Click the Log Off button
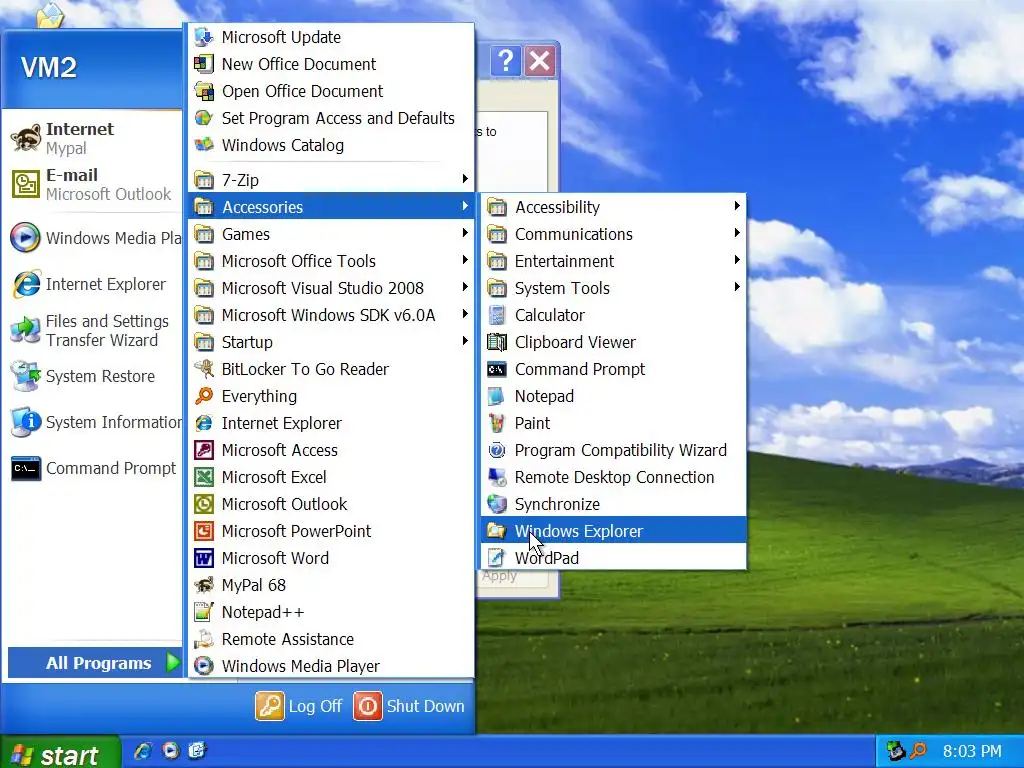Screen dimensions: 1024x768 [299, 706]
